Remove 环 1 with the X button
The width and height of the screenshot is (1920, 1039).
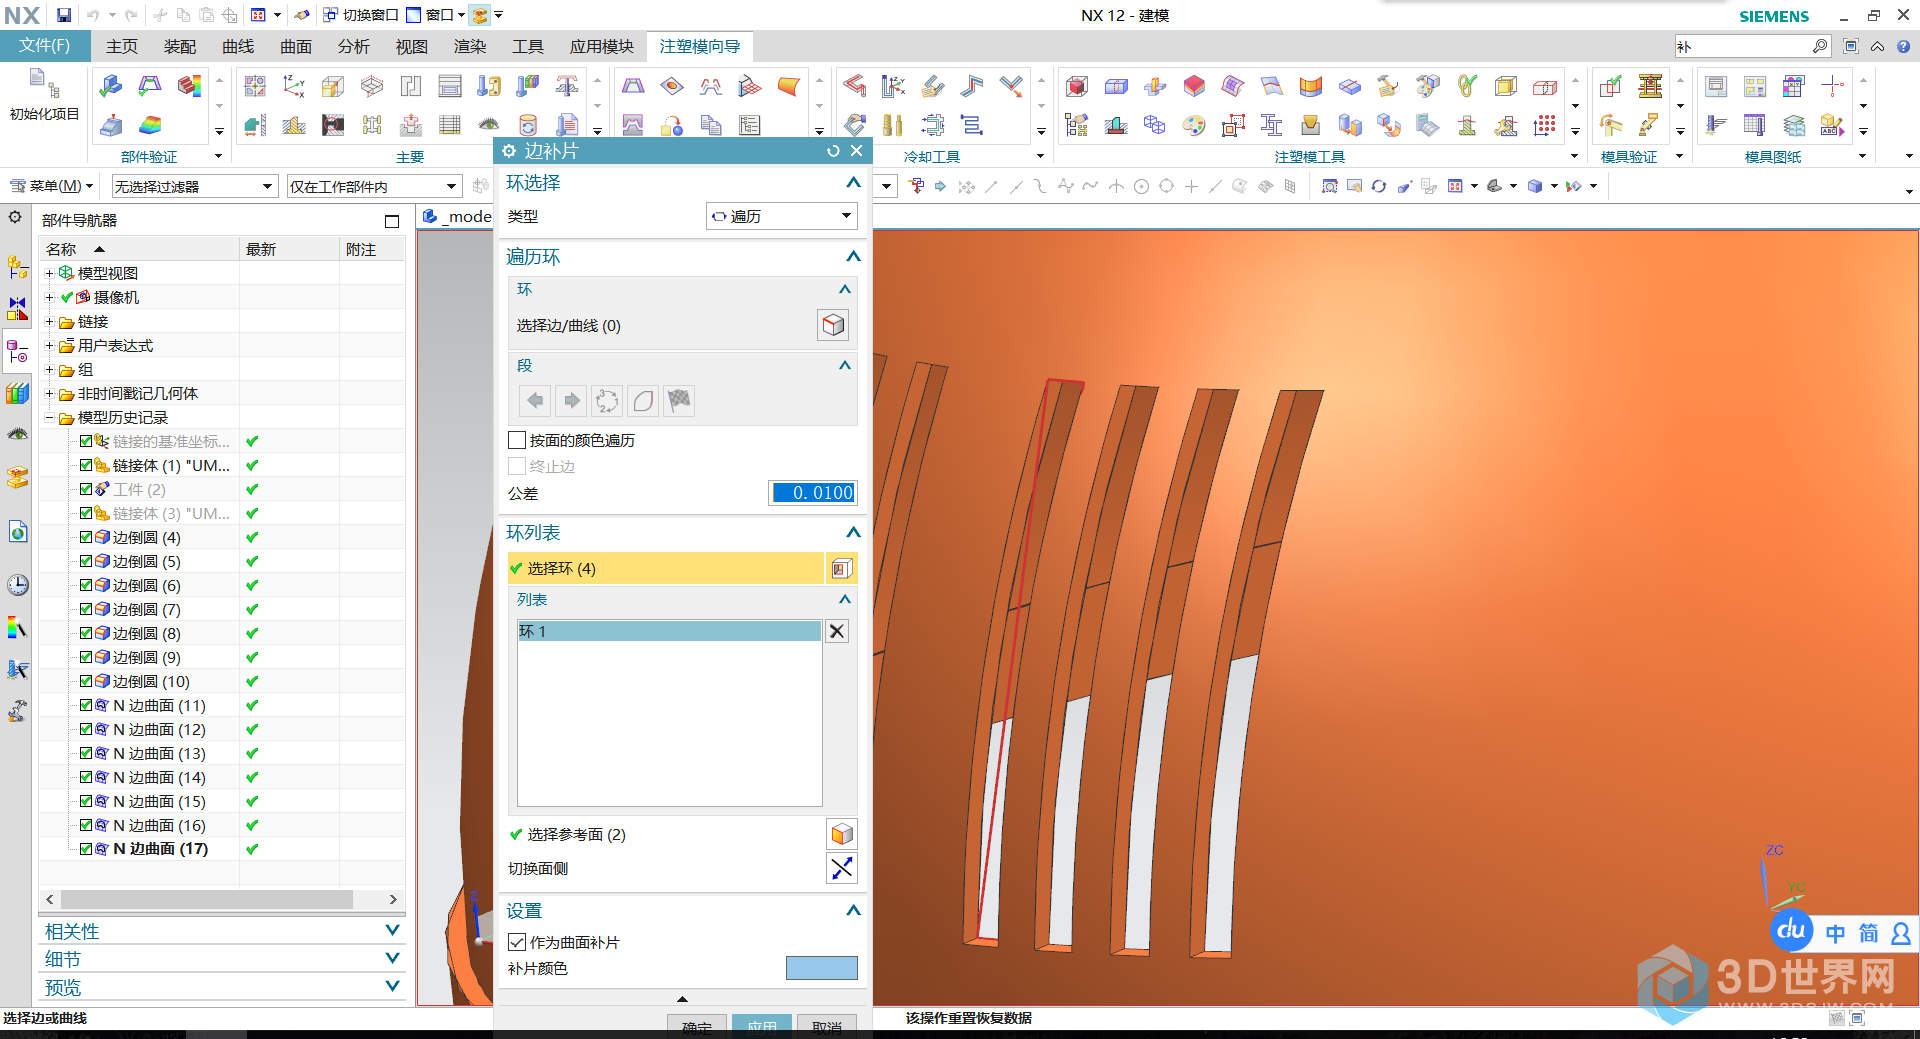[x=837, y=631]
